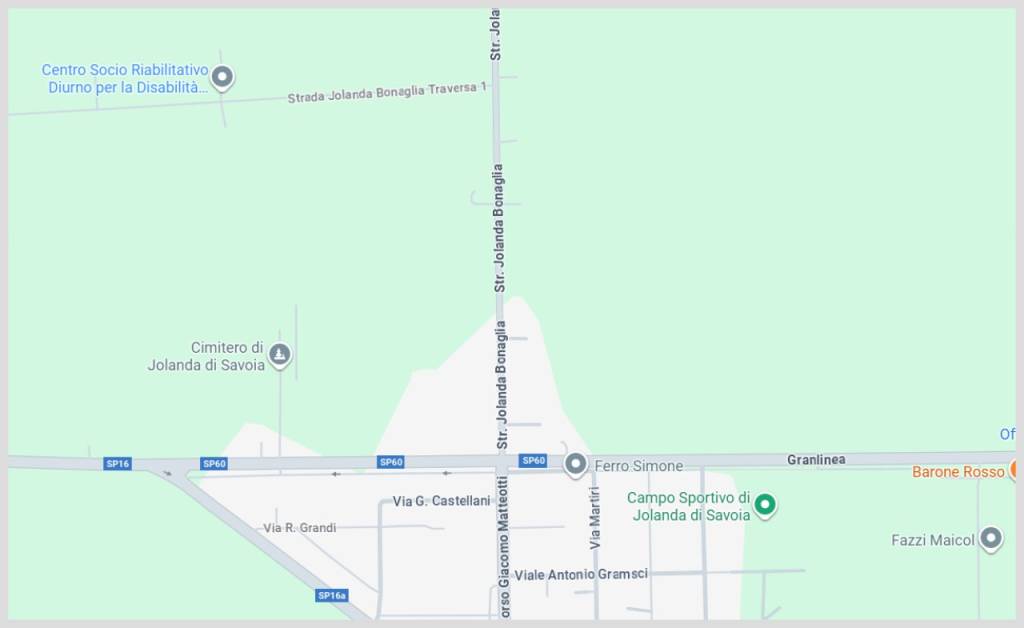Click the Cimitero di Jolanda di Savoia label
Screen dimensions: 1024x628
(206, 356)
